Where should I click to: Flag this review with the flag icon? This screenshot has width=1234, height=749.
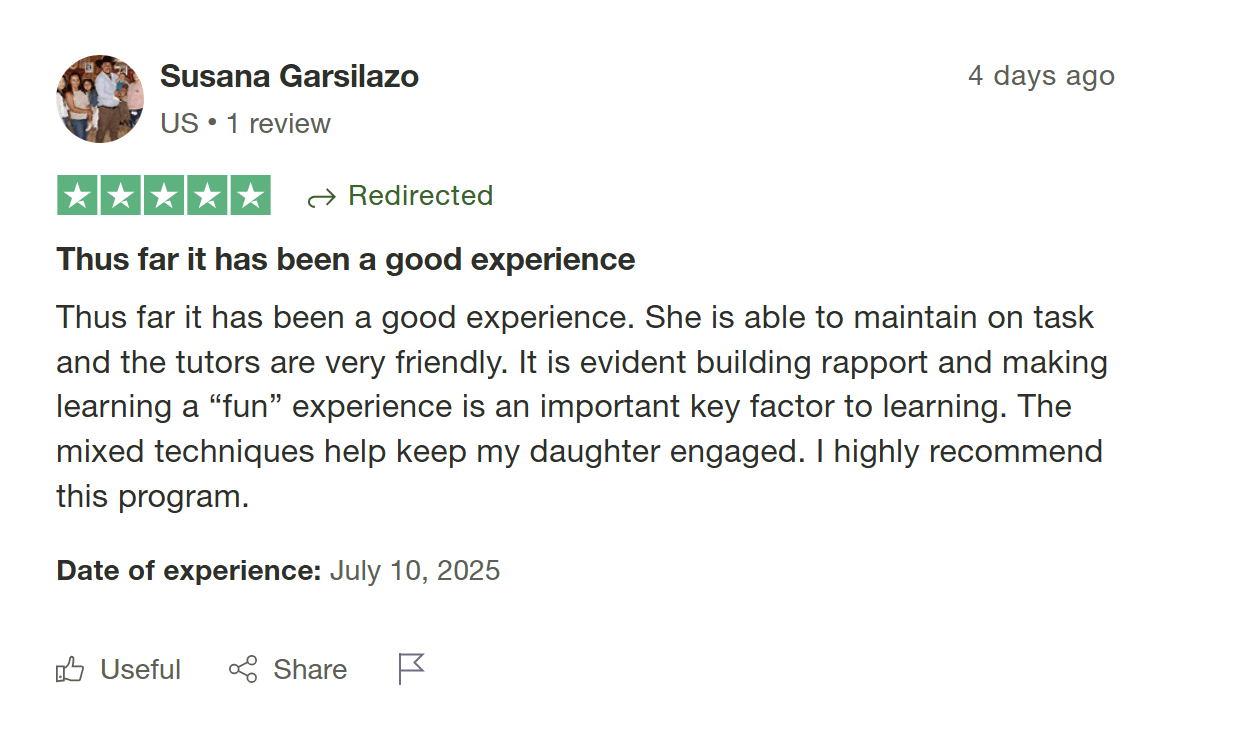(411, 668)
